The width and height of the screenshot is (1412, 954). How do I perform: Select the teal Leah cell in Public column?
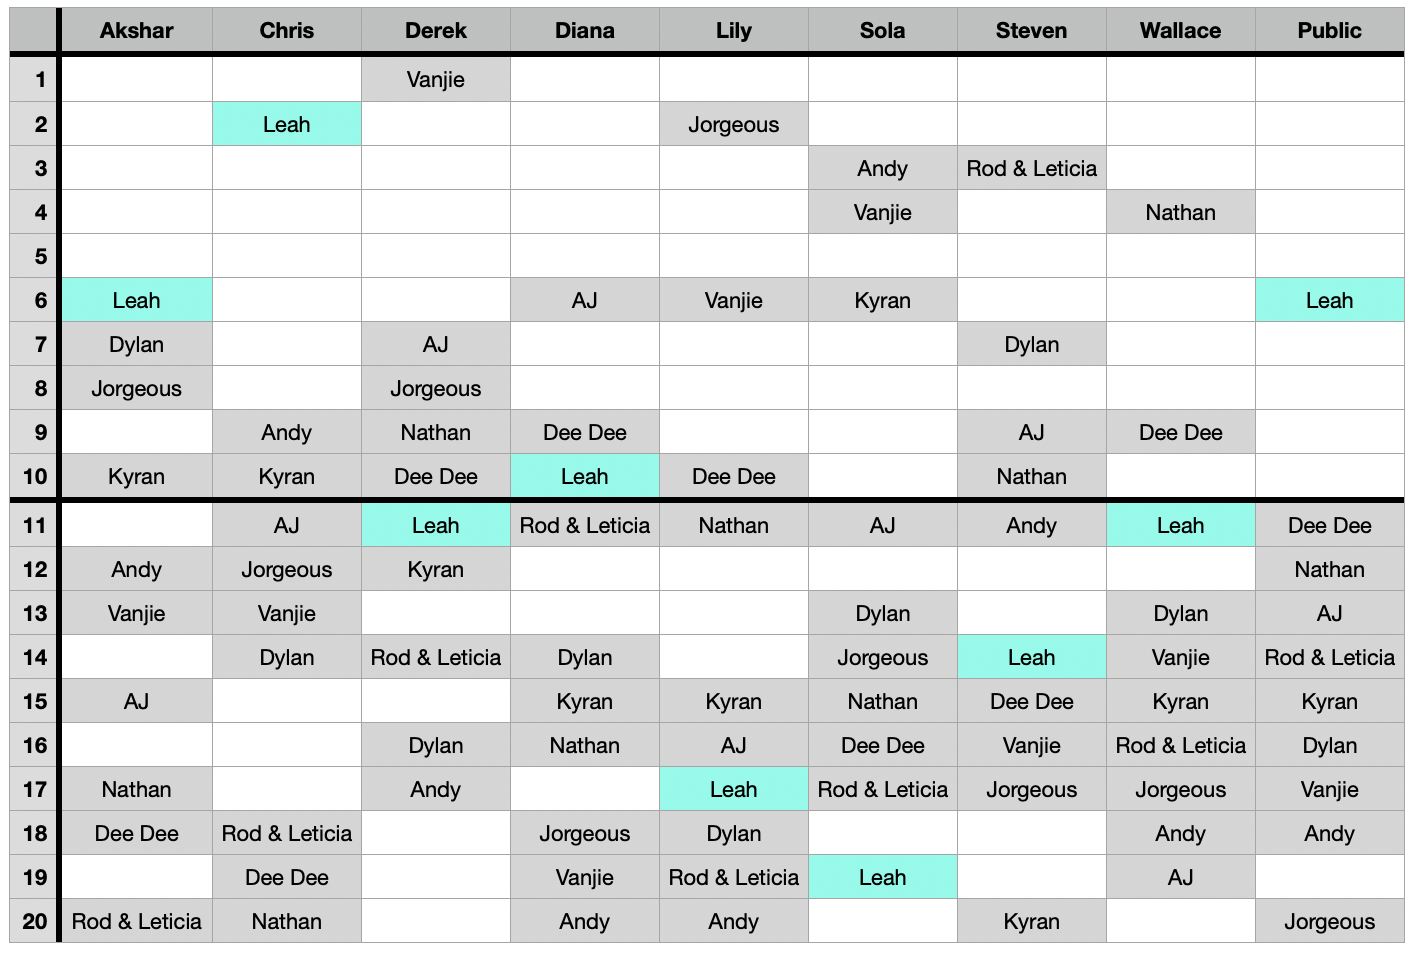click(x=1329, y=300)
